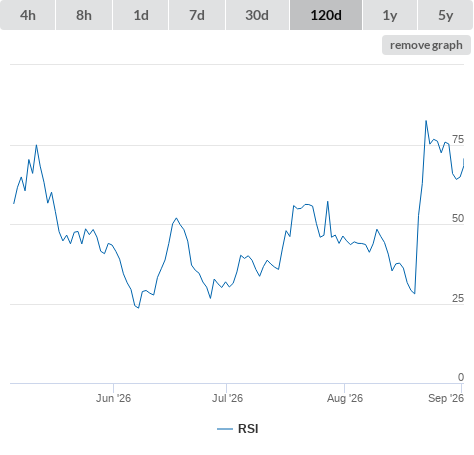Switch to the 30d range tab
Screen dimensions: 474x455
(257, 15)
